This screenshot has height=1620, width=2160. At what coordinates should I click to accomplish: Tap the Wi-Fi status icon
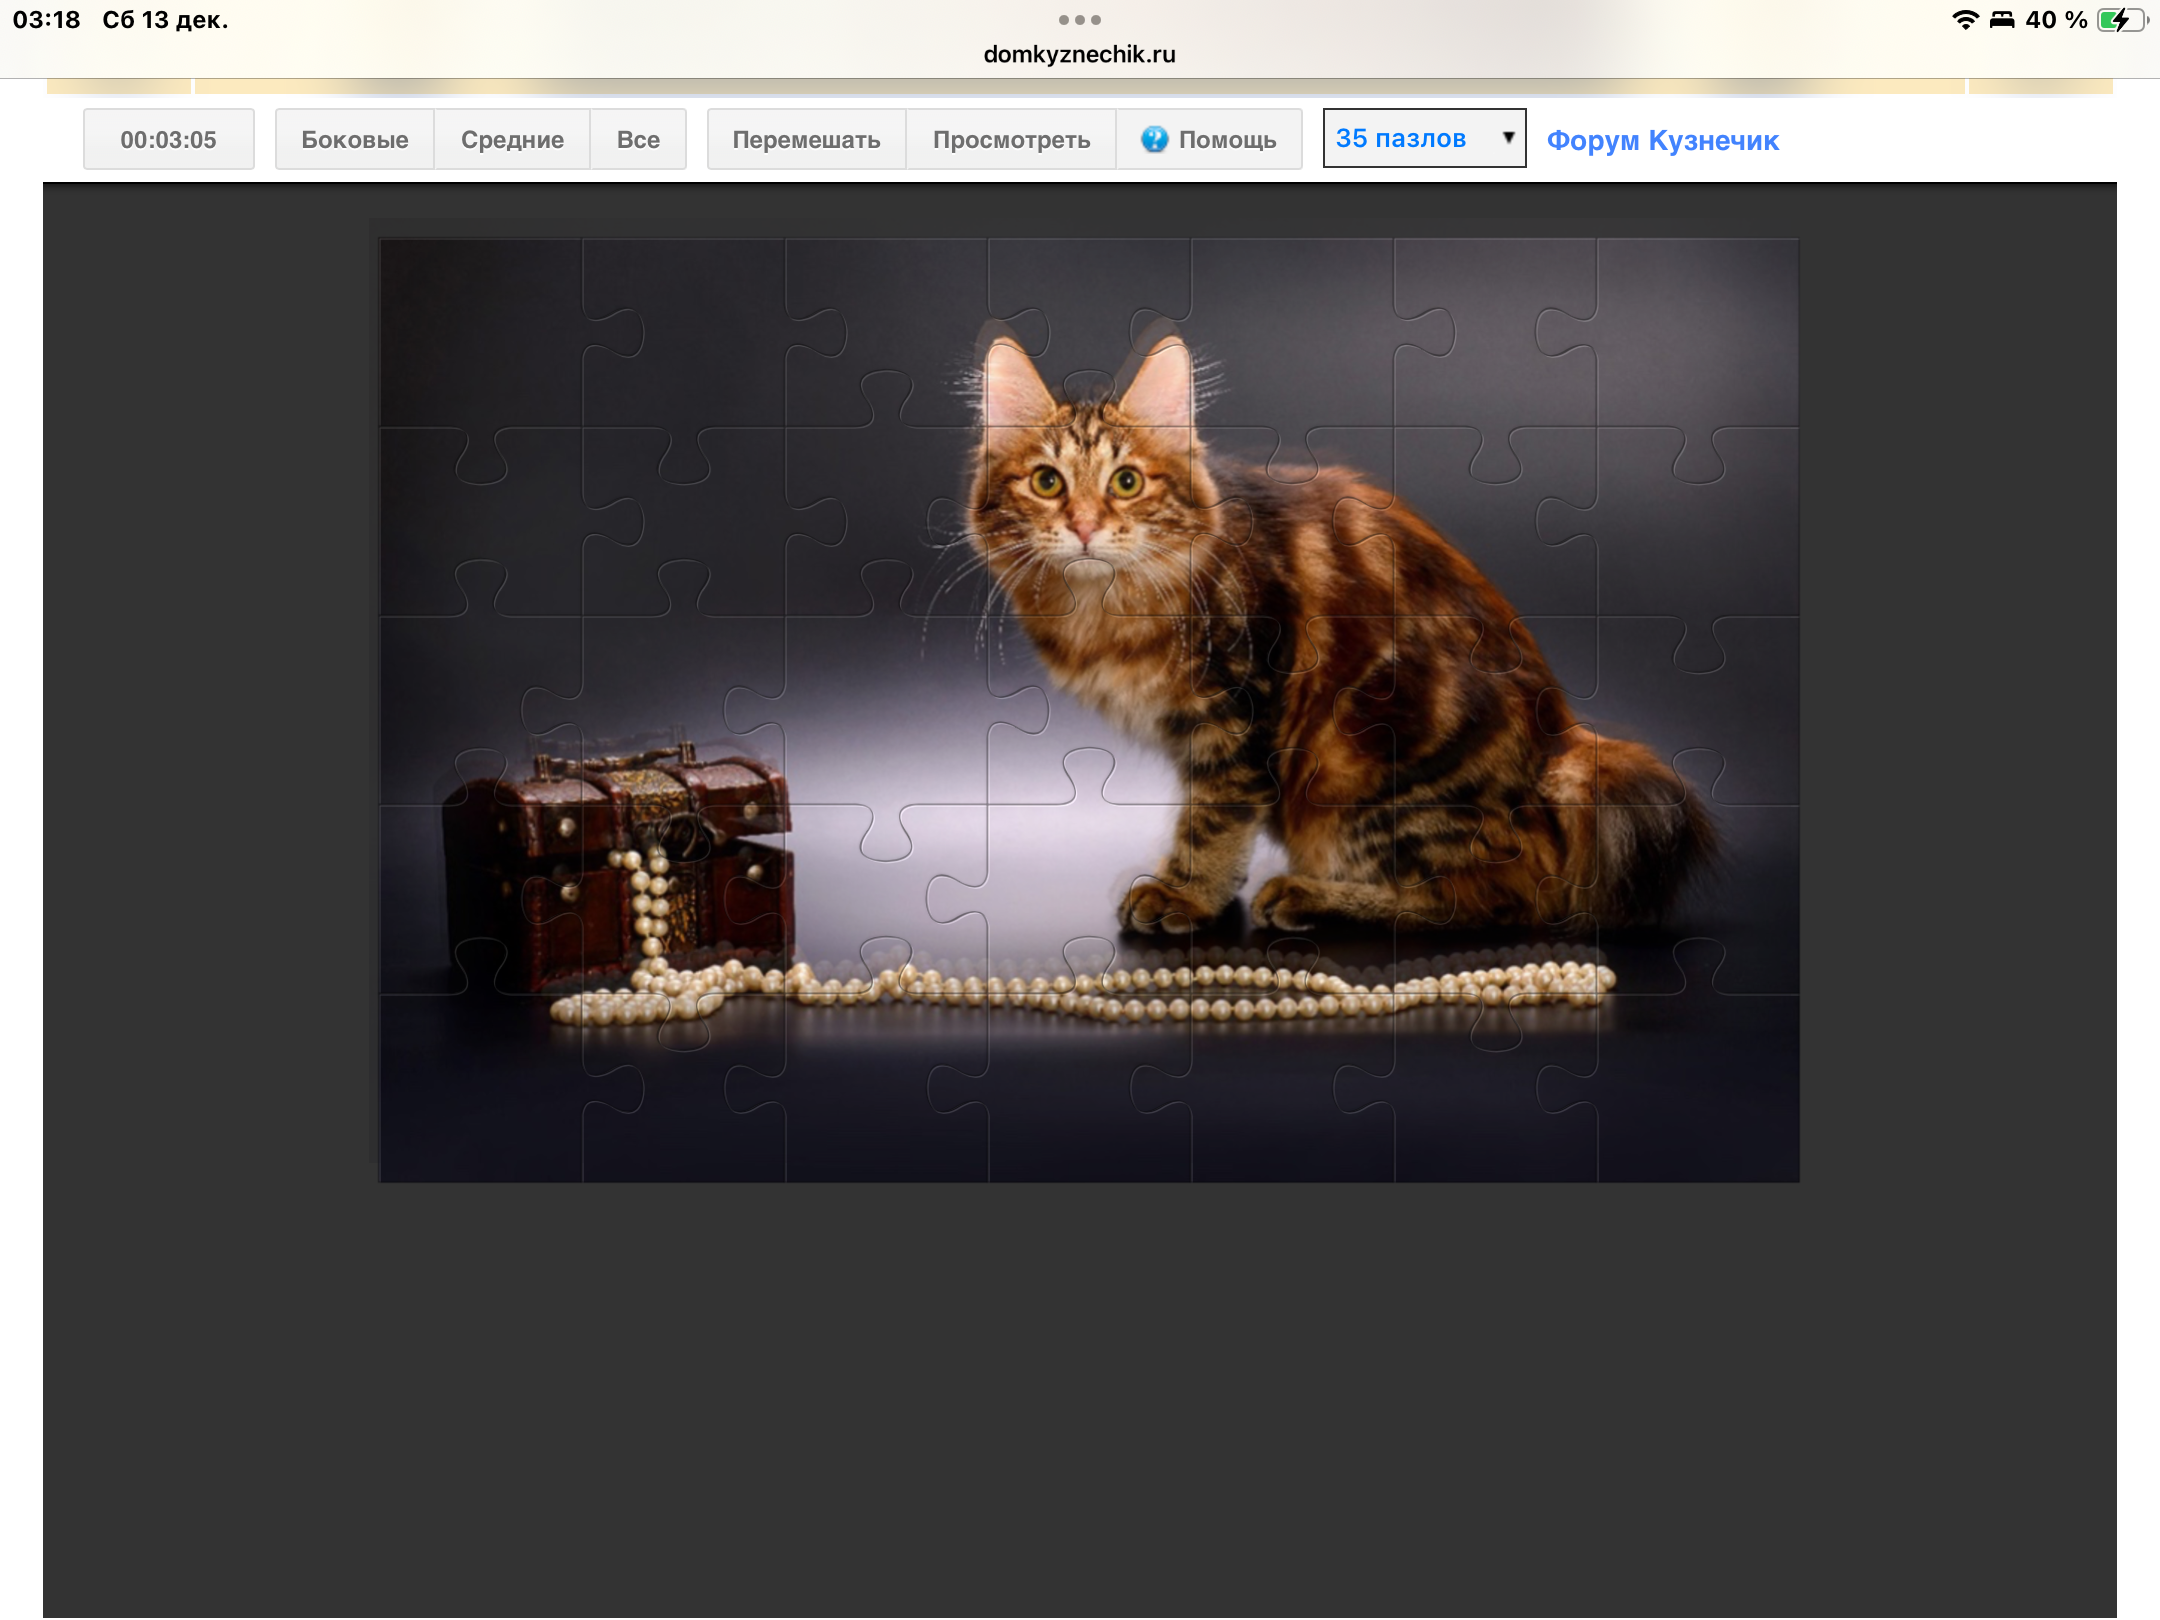pos(1964,20)
